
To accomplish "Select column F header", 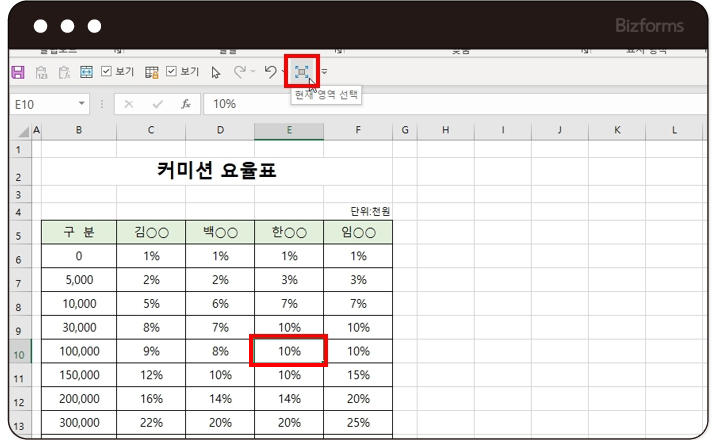I will coord(358,130).
